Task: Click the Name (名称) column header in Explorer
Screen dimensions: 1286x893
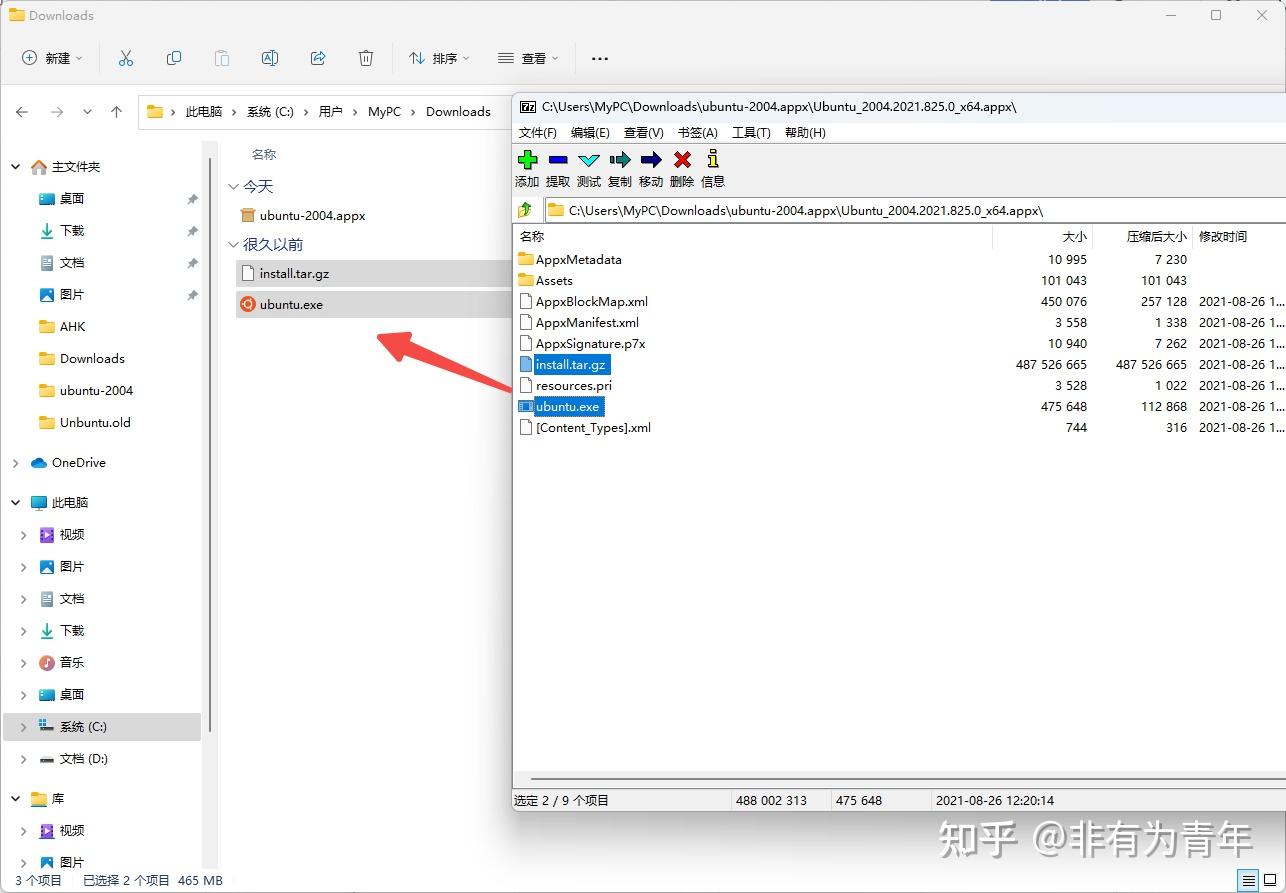Action: 264,154
